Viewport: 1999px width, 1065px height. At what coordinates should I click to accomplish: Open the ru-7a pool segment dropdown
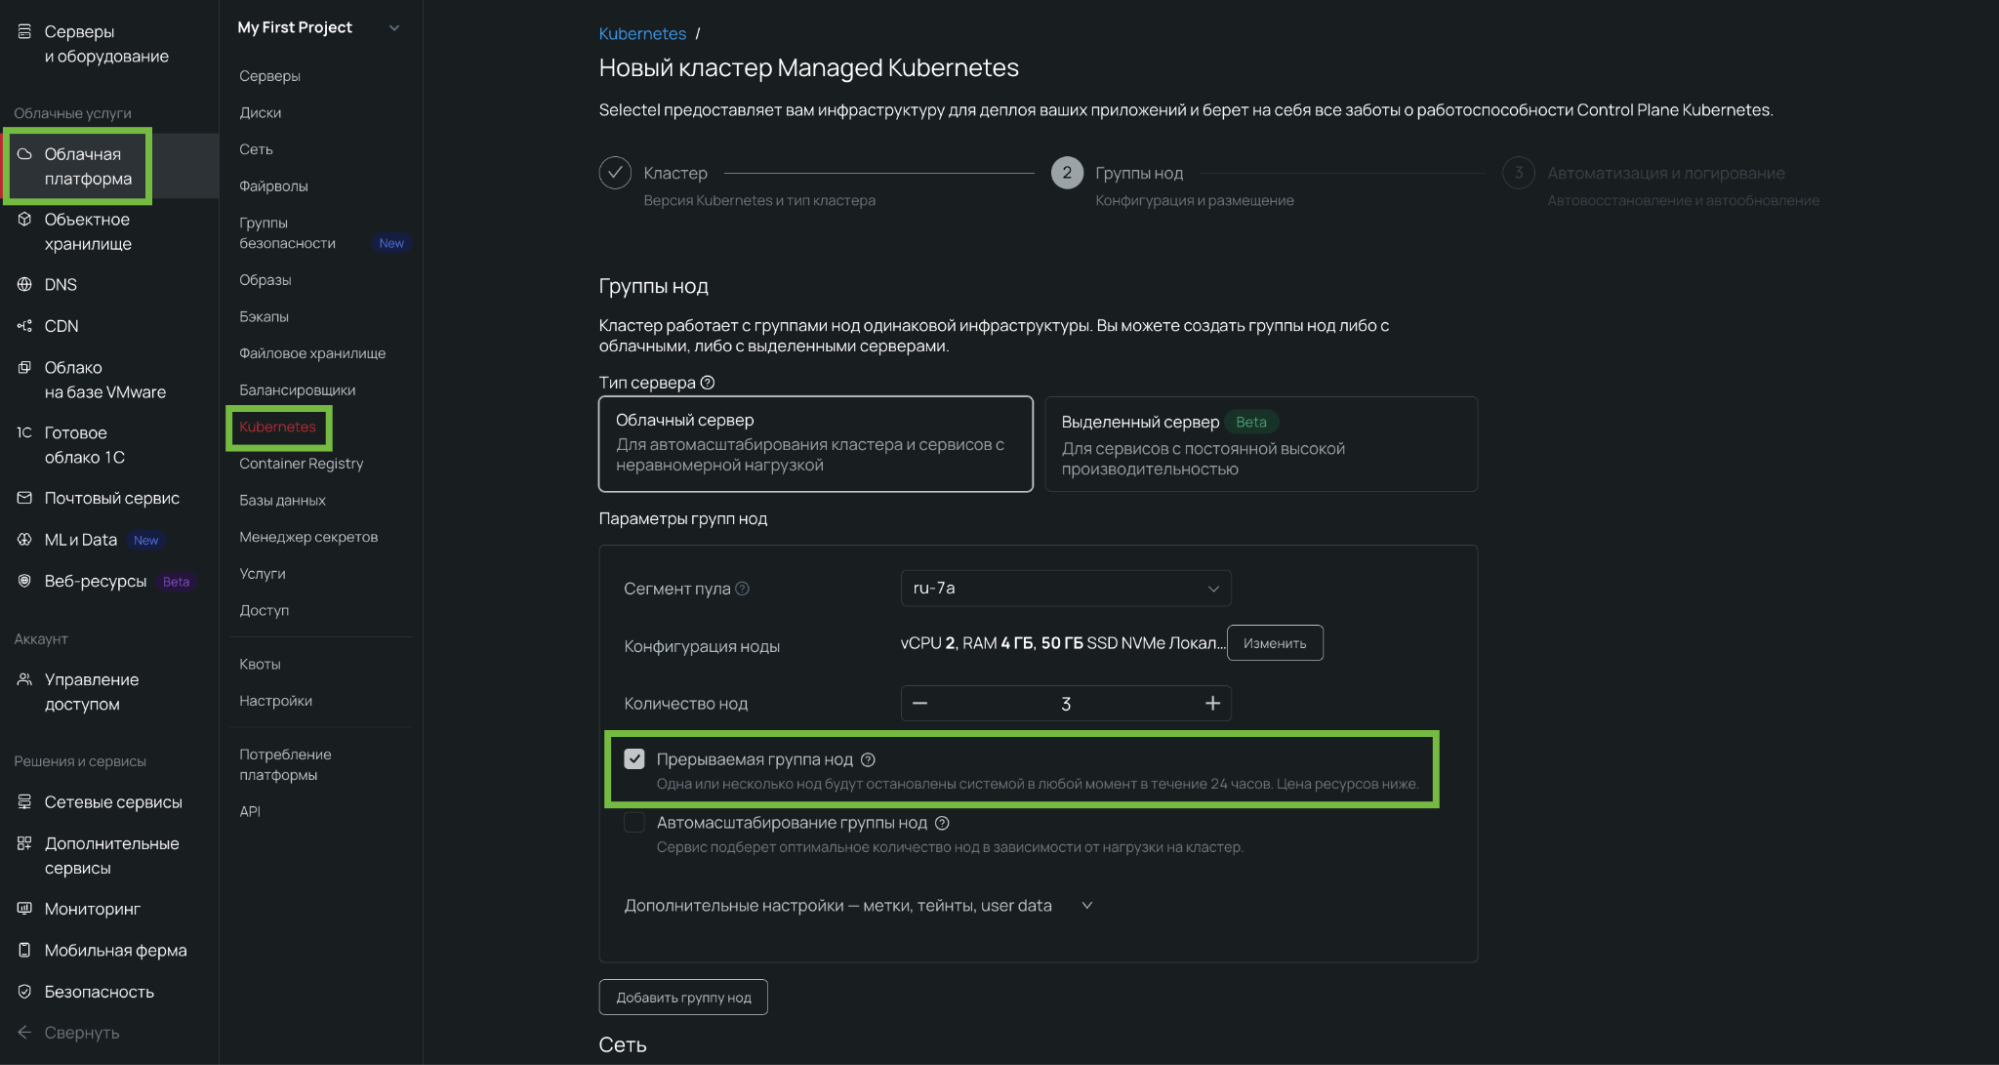1064,588
